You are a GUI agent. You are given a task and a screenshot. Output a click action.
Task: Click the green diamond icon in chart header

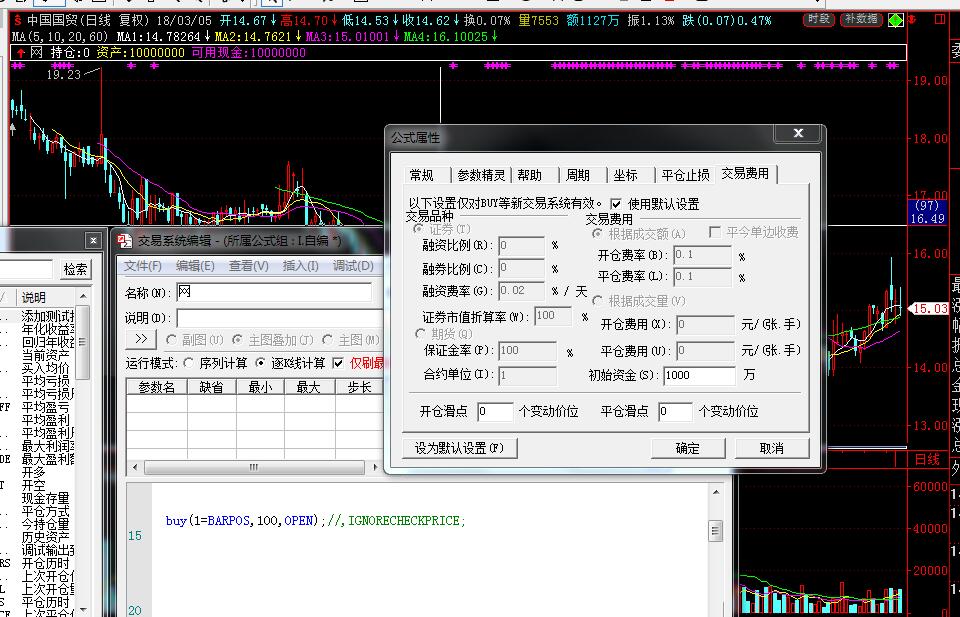coord(895,20)
